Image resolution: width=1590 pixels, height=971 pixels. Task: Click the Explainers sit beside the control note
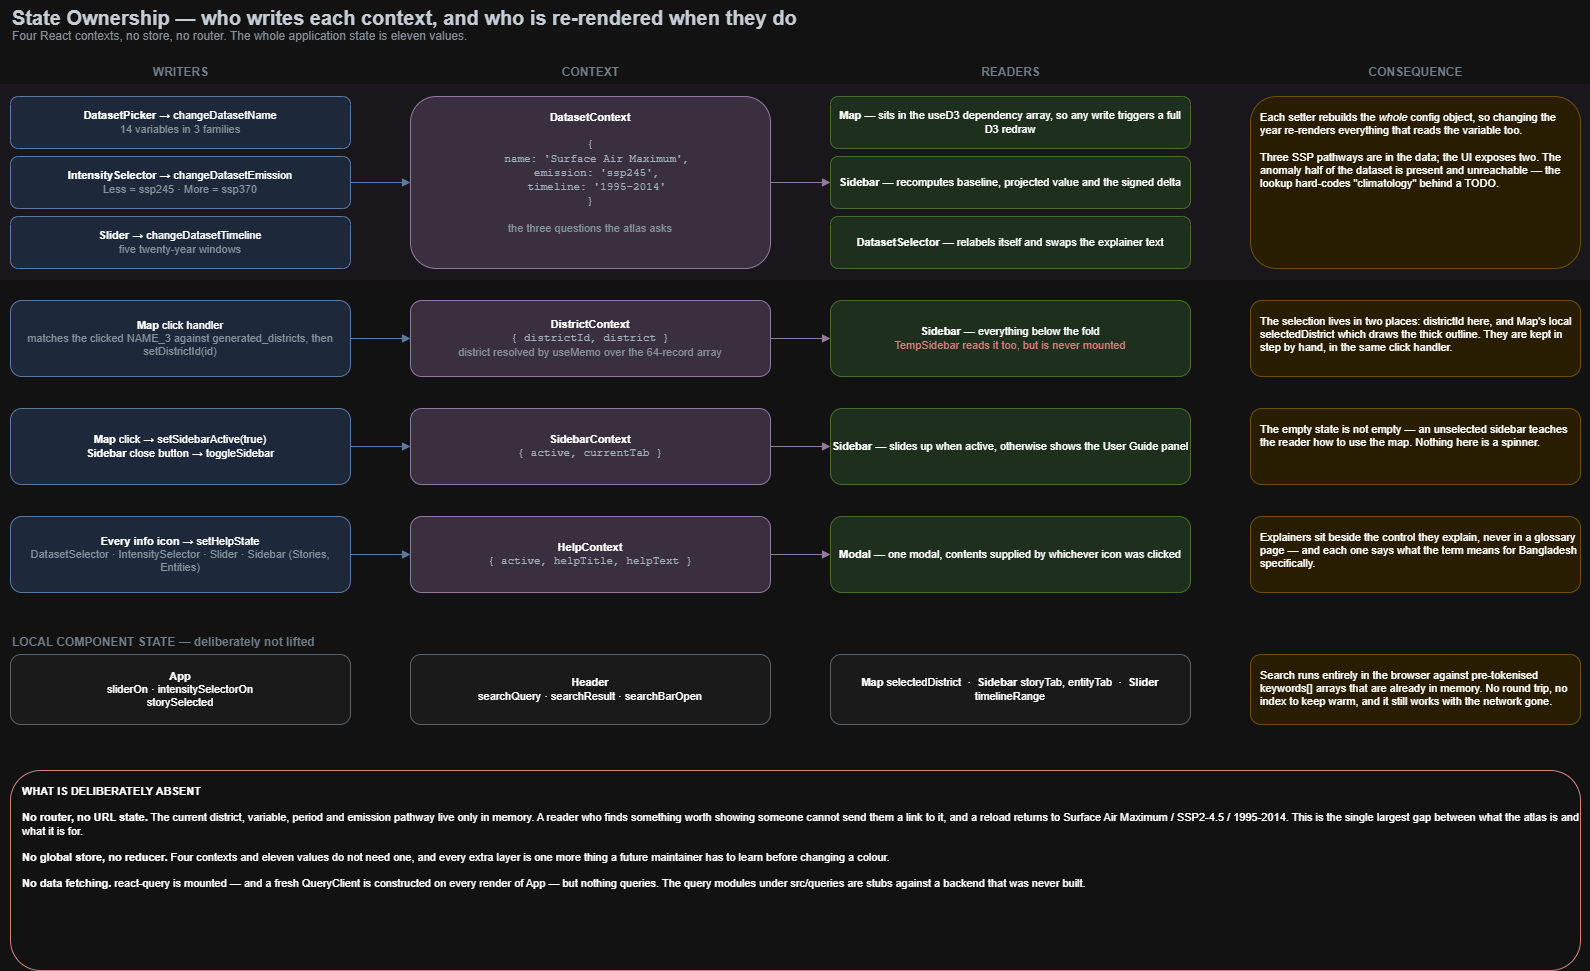tap(1415, 554)
